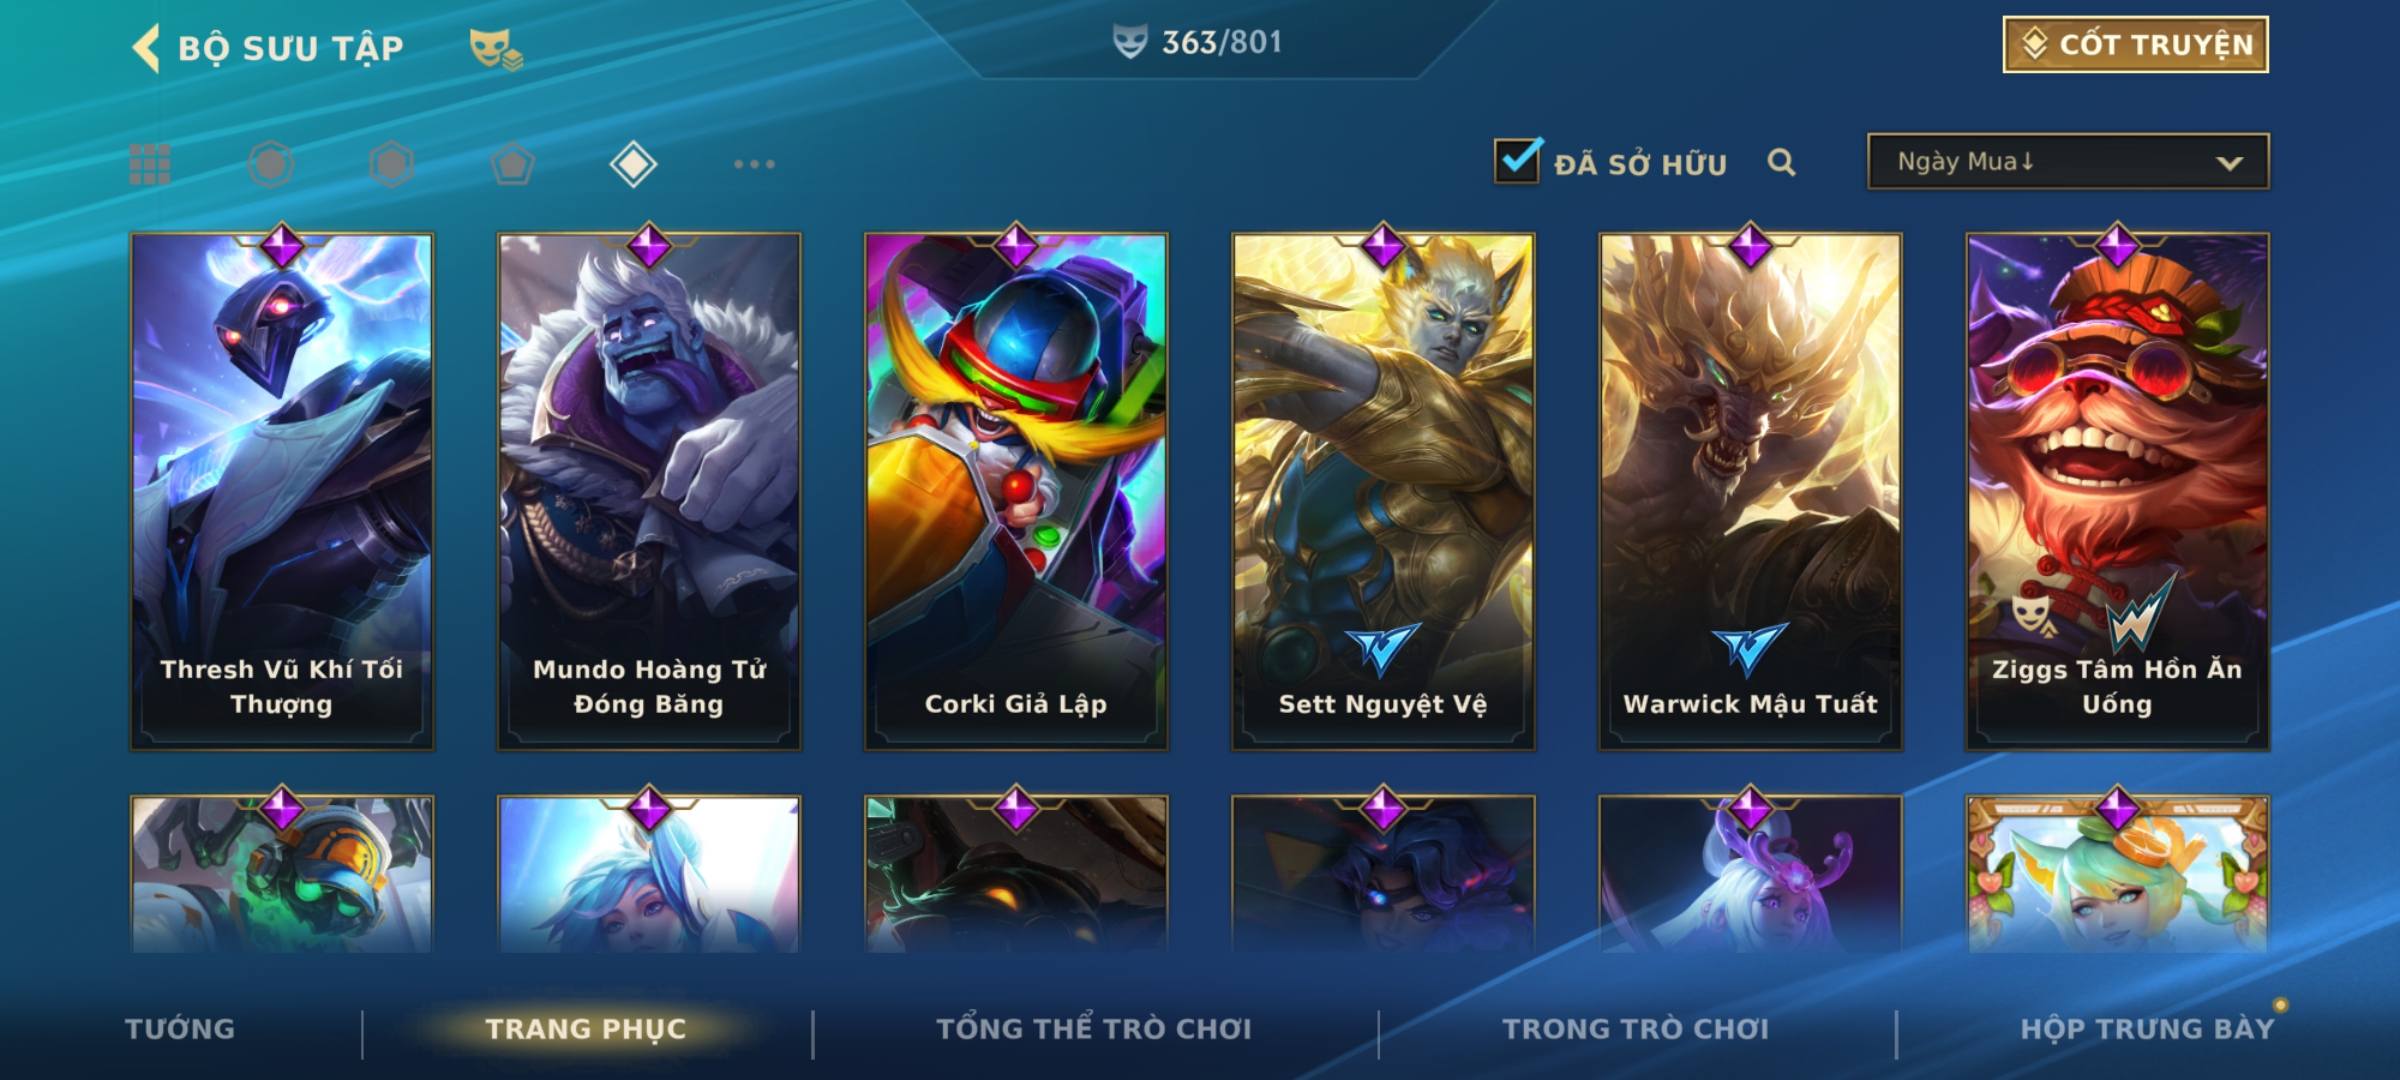
Task: Select the all-skins grid filter icon
Action: click(150, 164)
